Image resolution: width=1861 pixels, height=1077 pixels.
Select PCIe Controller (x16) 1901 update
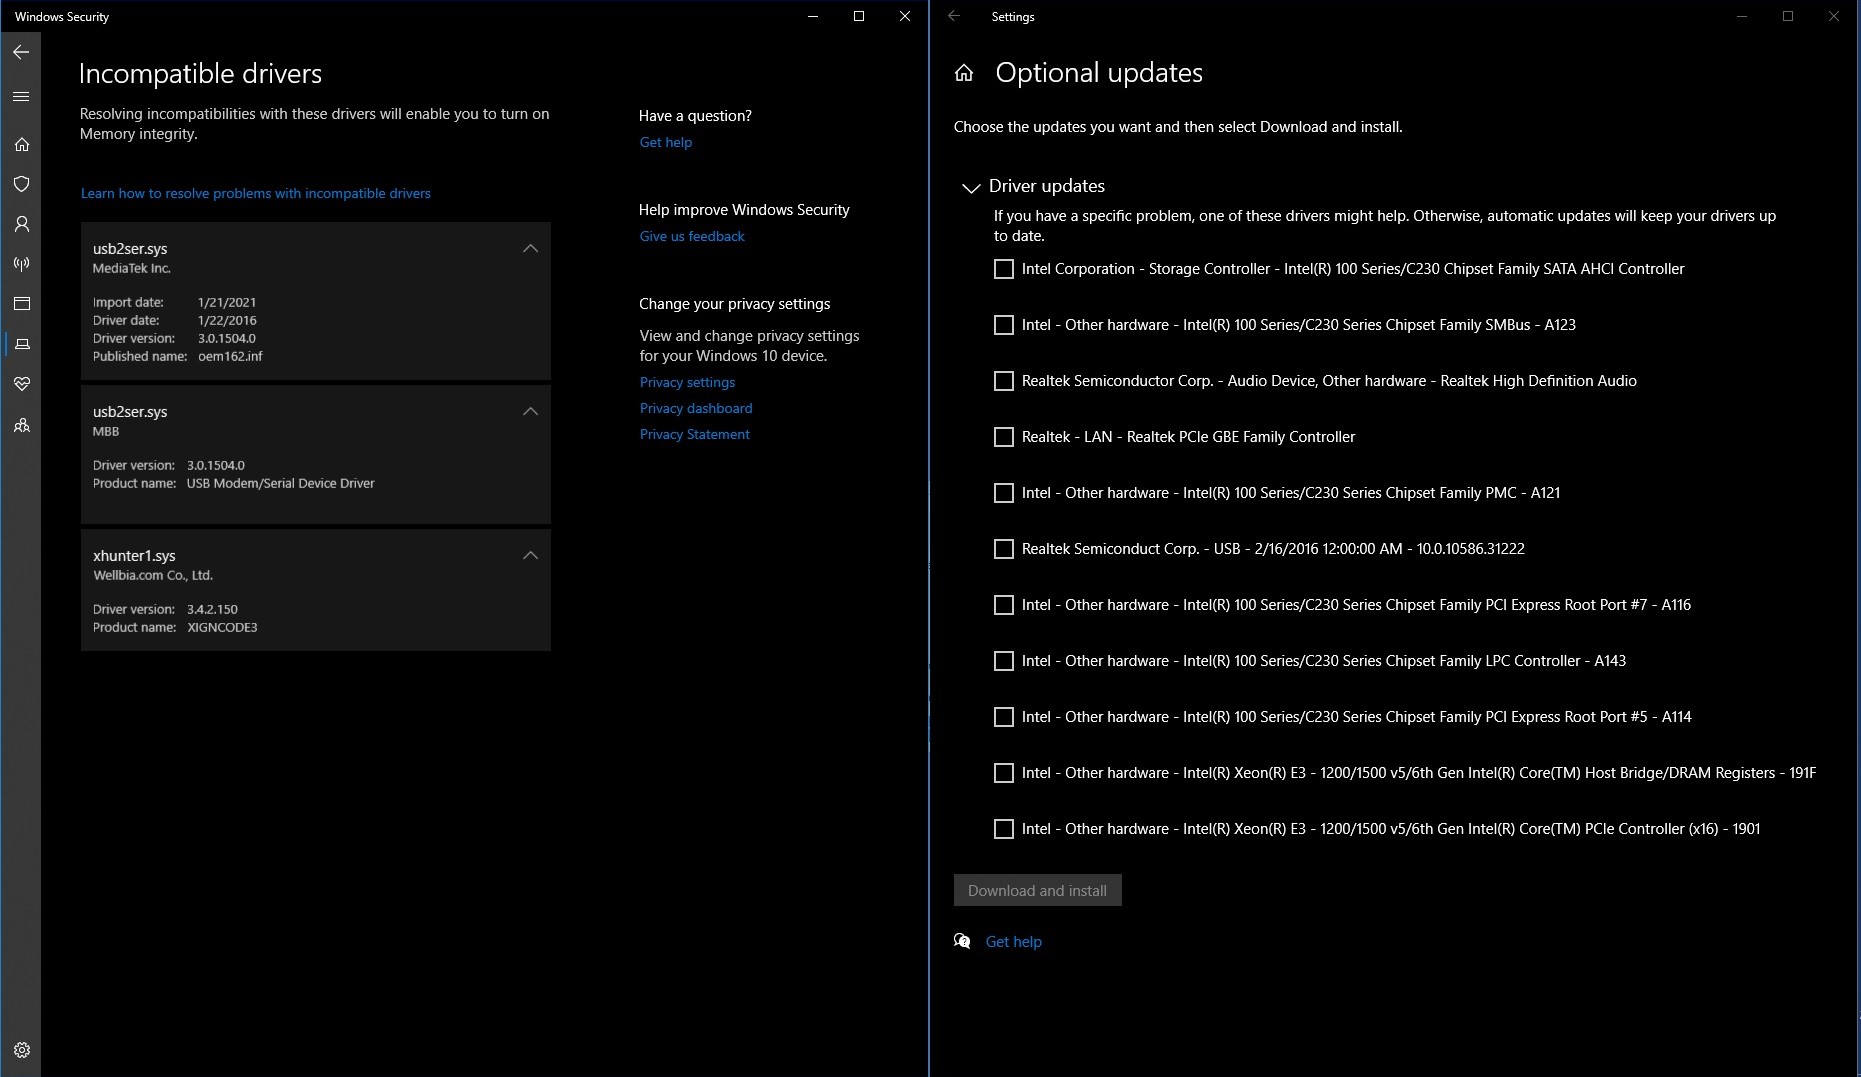click(x=1004, y=829)
